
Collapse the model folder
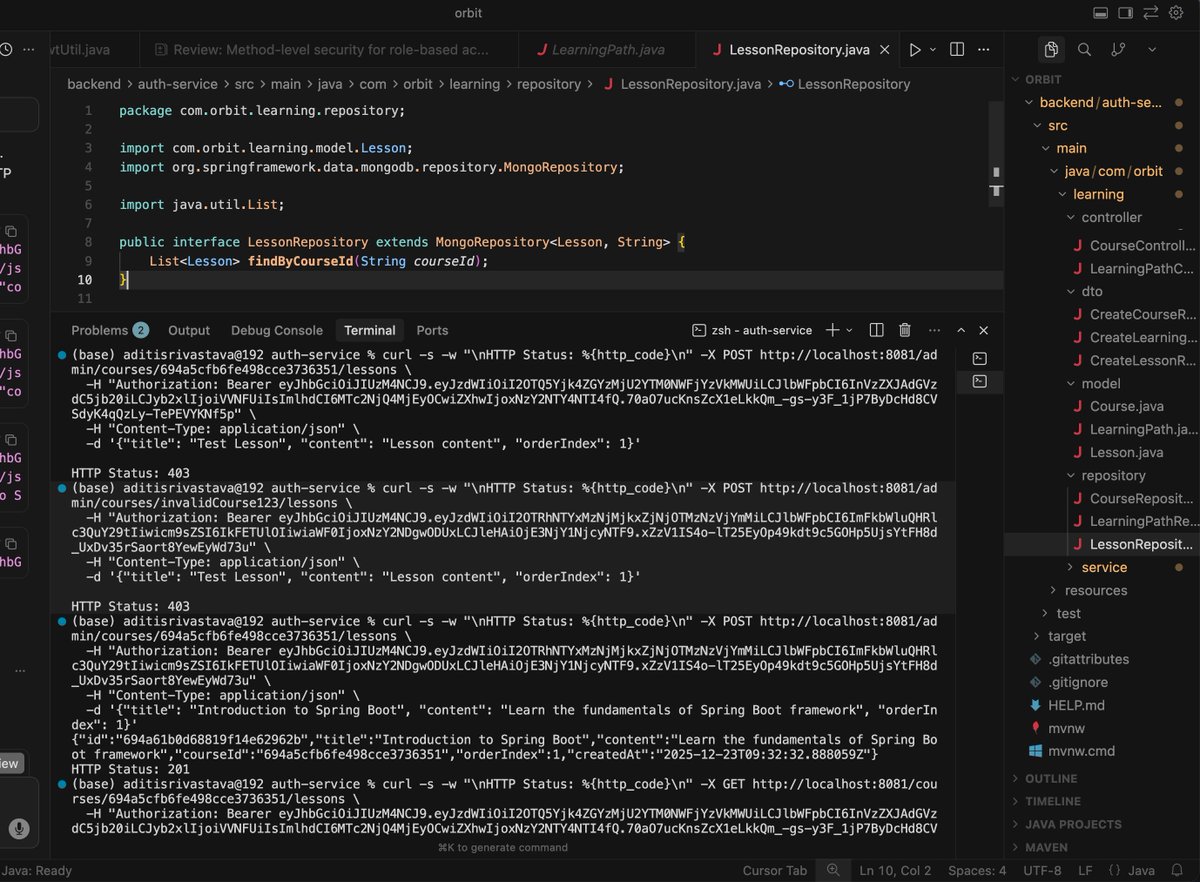pyautogui.click(x=1100, y=383)
